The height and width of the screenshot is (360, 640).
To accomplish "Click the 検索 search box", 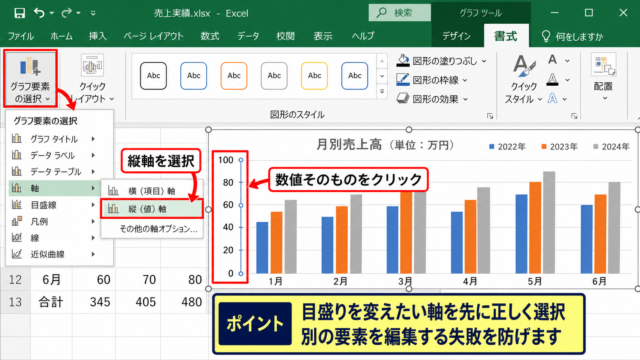I will (x=400, y=13).
